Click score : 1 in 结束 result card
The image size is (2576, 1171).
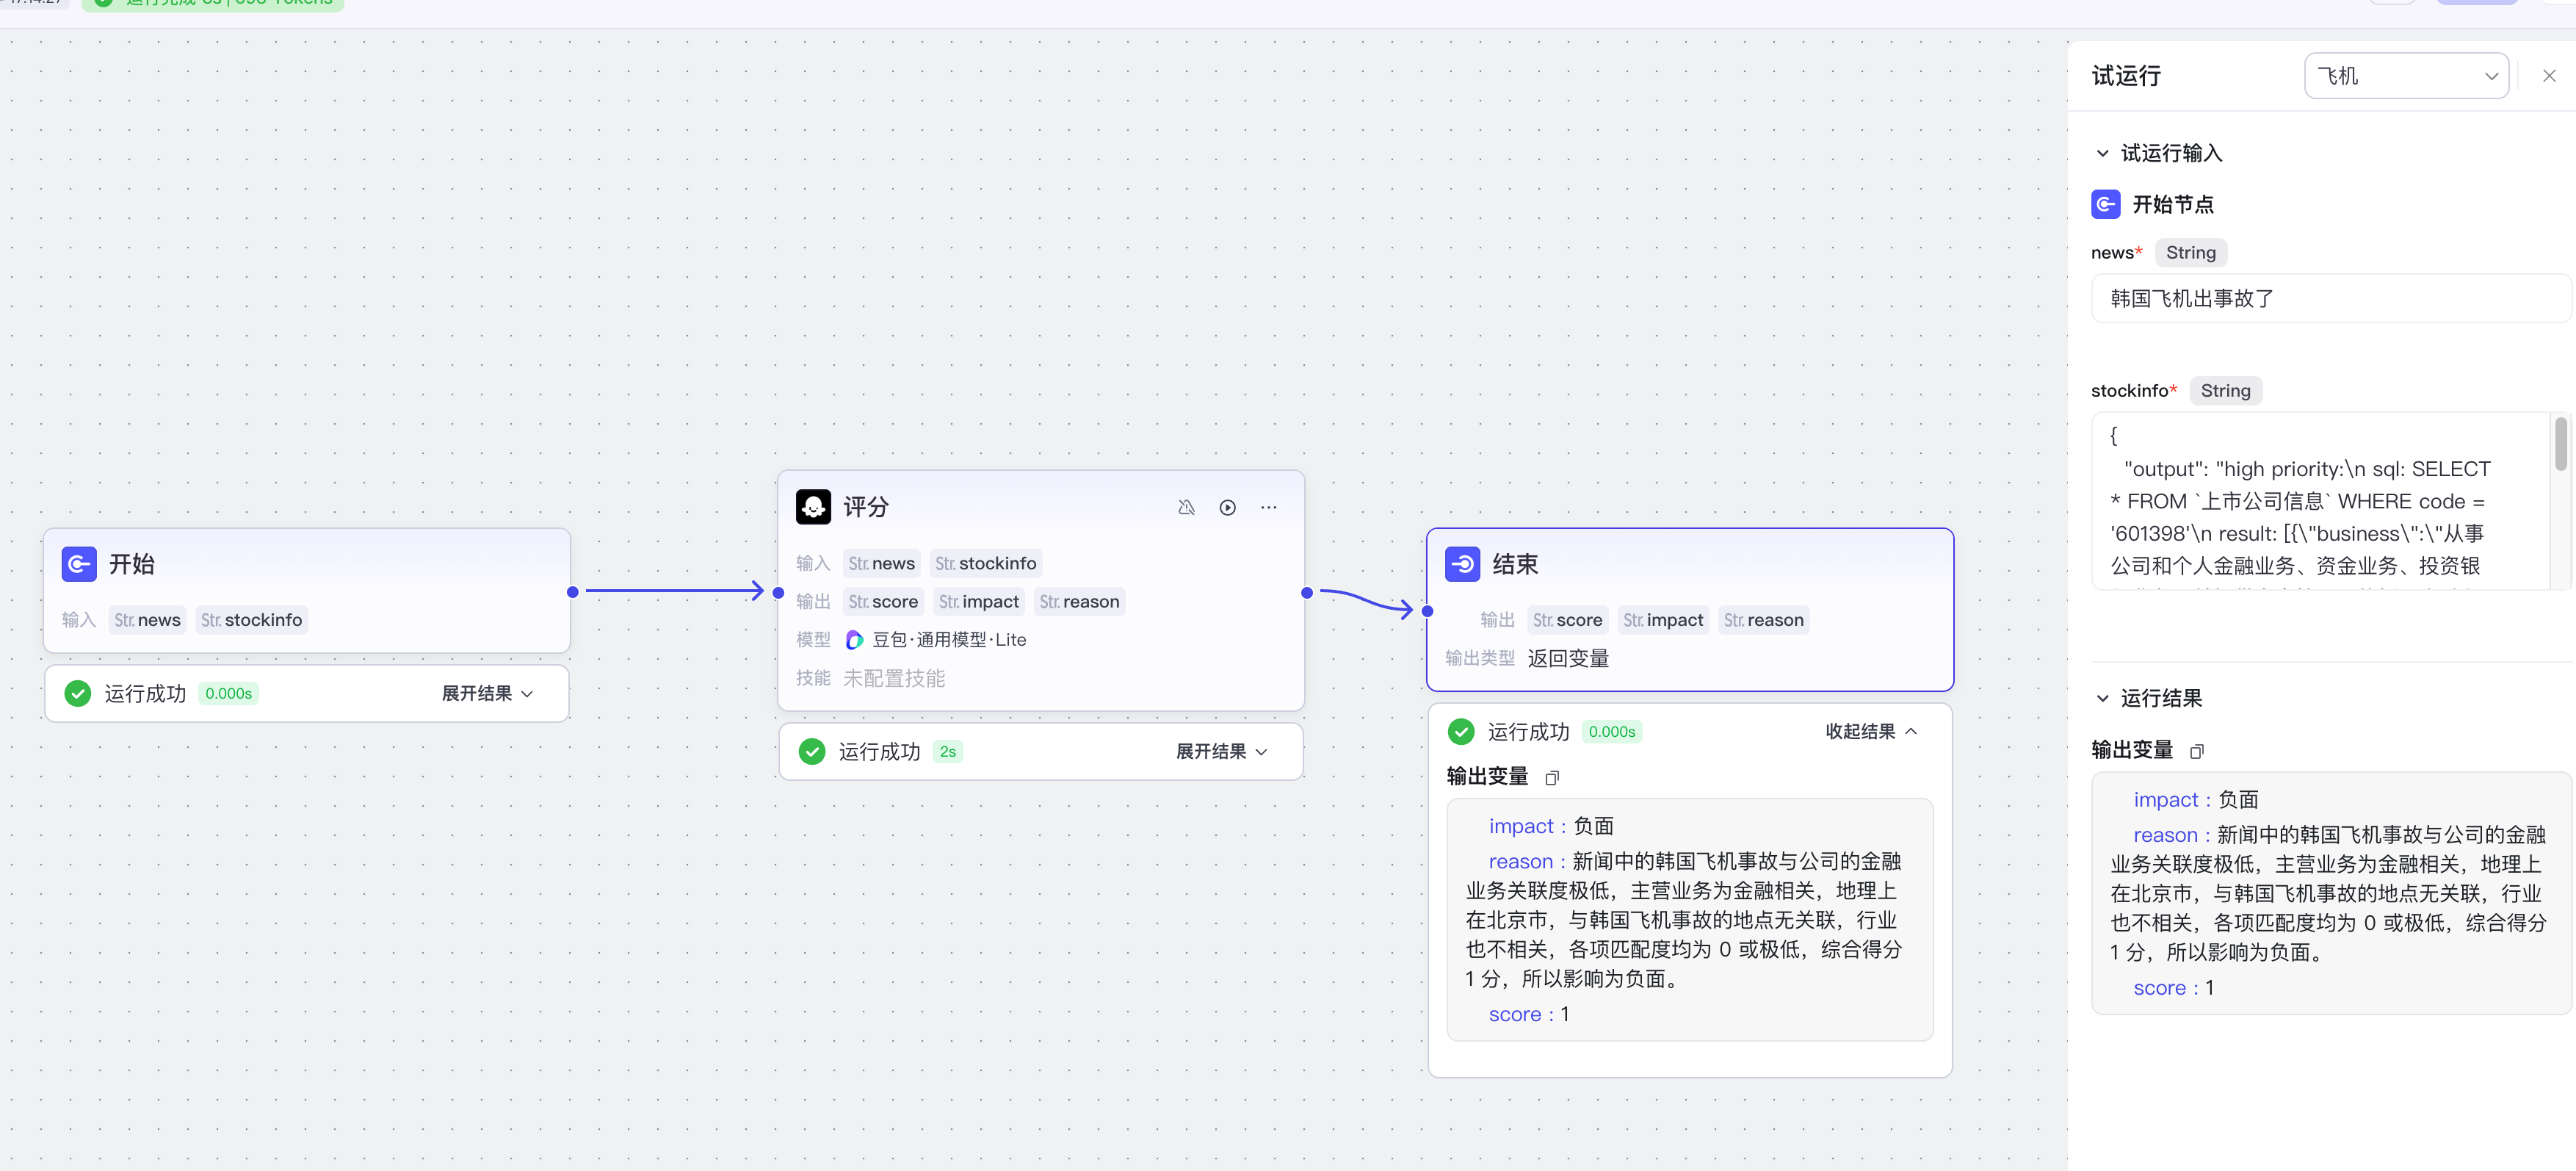[1529, 1015]
